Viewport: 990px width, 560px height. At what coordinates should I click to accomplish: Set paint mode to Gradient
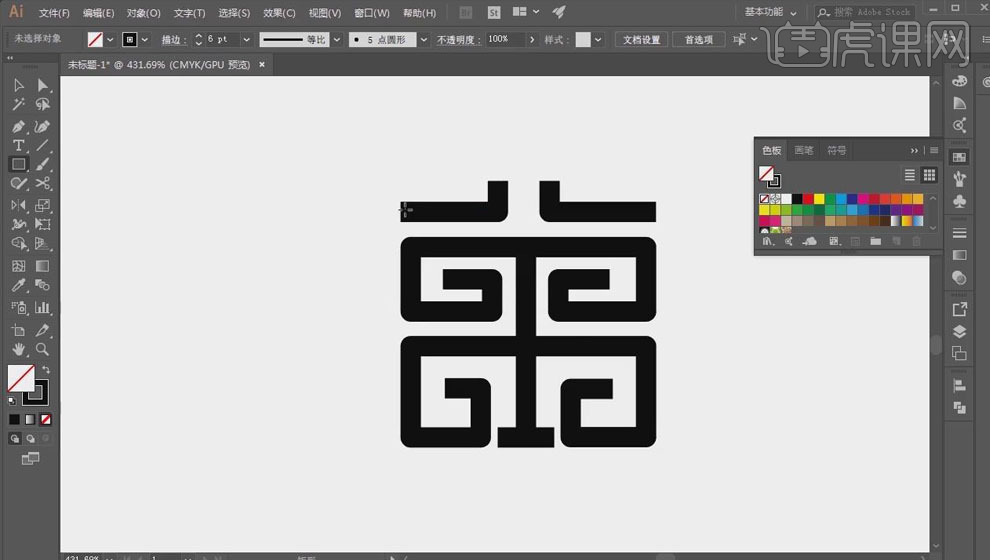click(x=30, y=419)
